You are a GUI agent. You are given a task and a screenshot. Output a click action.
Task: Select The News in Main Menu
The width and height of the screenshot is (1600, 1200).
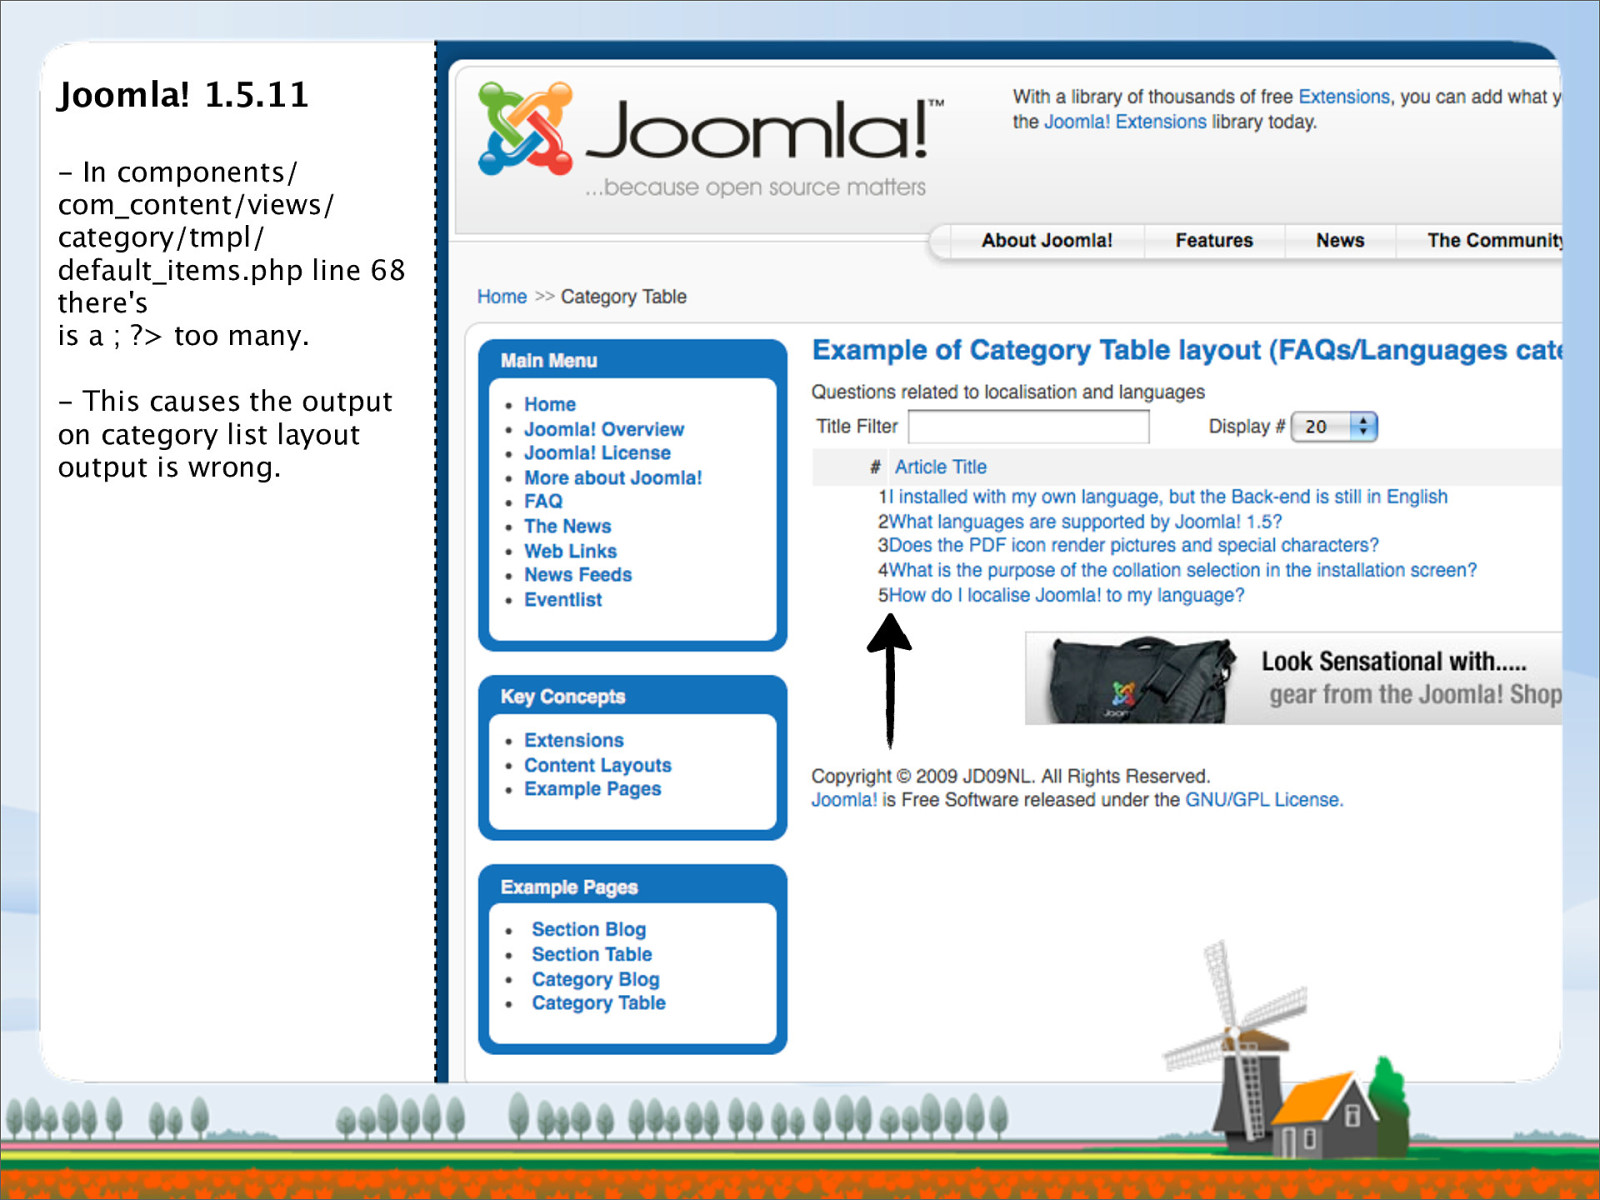click(567, 526)
